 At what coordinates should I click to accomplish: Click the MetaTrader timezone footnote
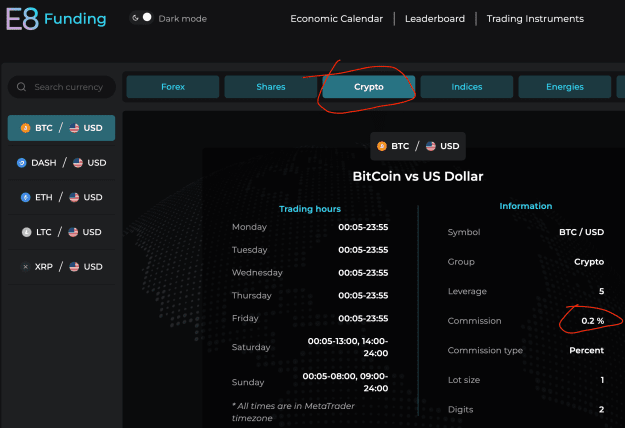[x=293, y=412]
